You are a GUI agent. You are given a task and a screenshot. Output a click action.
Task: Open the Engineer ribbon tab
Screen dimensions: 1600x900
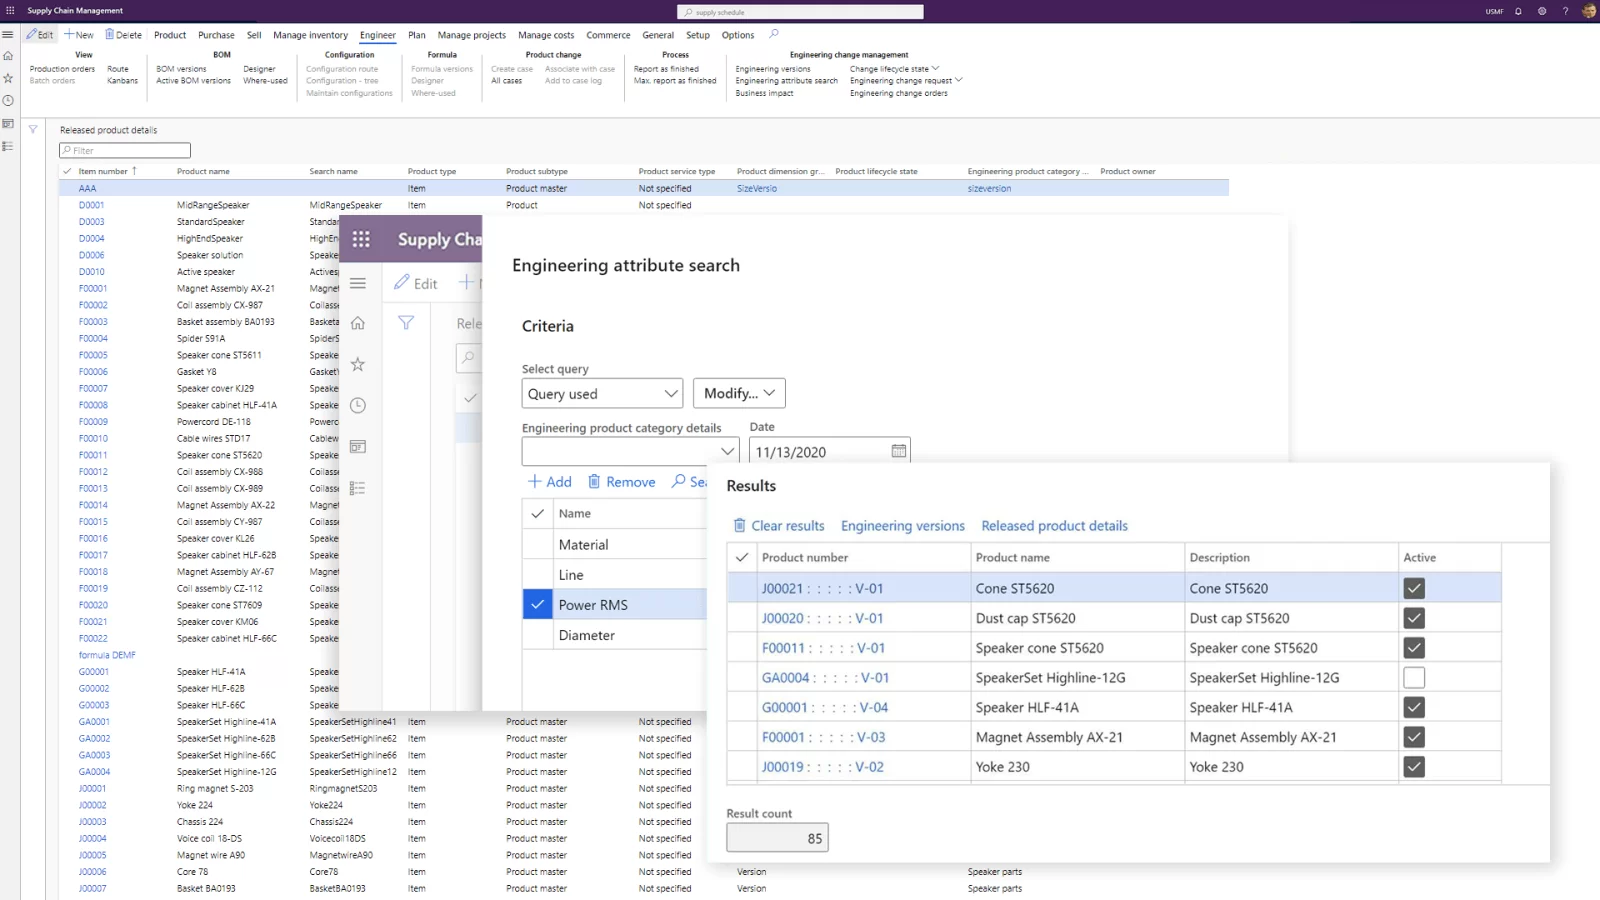click(x=378, y=35)
